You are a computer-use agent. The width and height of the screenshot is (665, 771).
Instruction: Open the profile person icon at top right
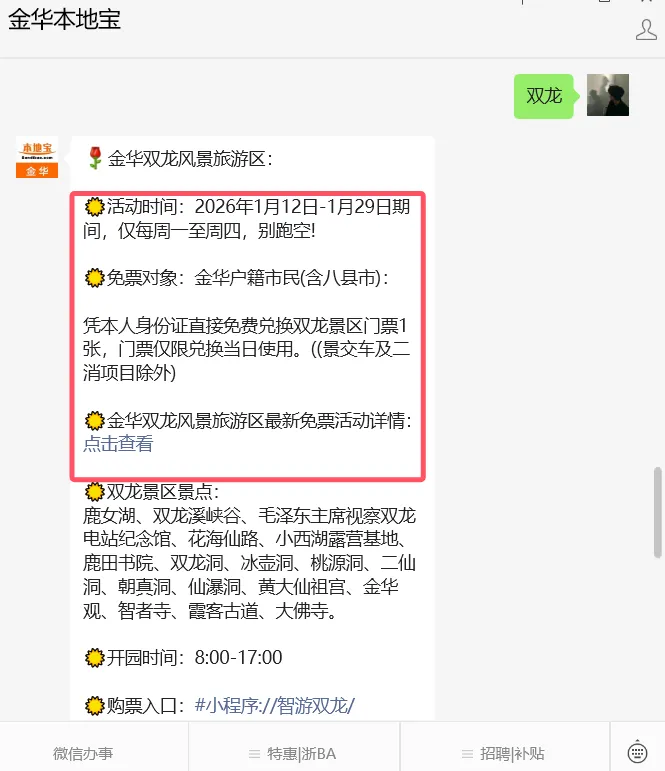646,30
